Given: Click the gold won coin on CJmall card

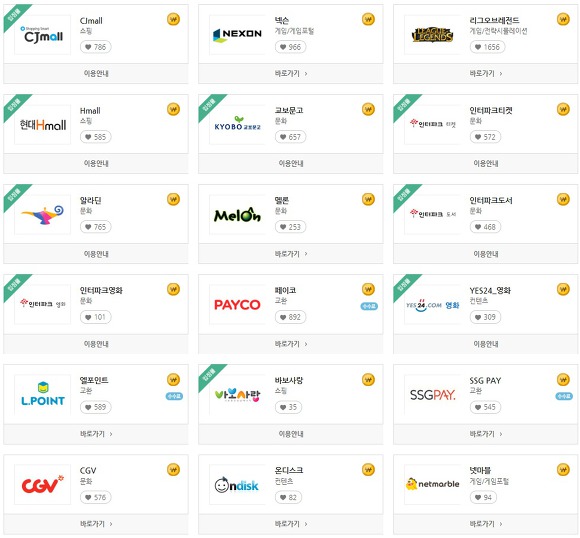Looking at the screenshot, I should pyautogui.click(x=173, y=19).
